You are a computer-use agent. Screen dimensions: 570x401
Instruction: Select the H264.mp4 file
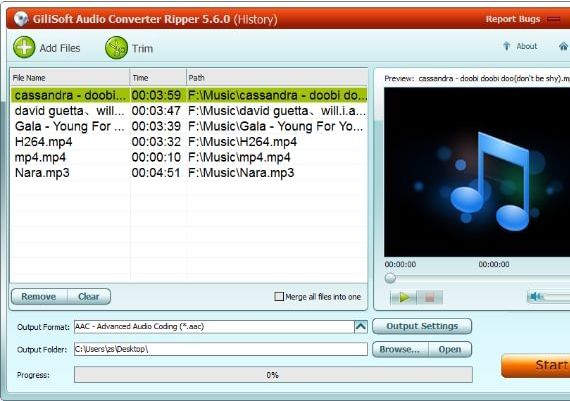[x=189, y=141]
